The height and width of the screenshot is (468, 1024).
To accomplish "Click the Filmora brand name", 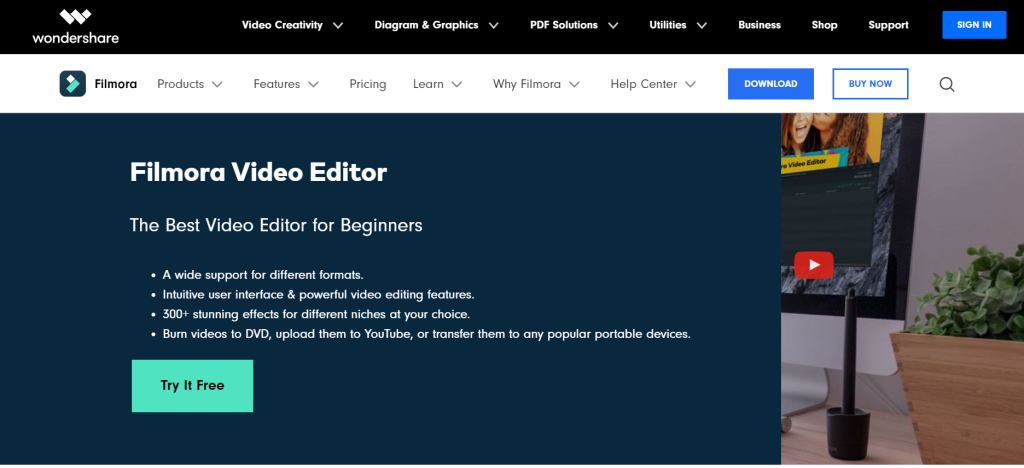I will click(x=116, y=84).
